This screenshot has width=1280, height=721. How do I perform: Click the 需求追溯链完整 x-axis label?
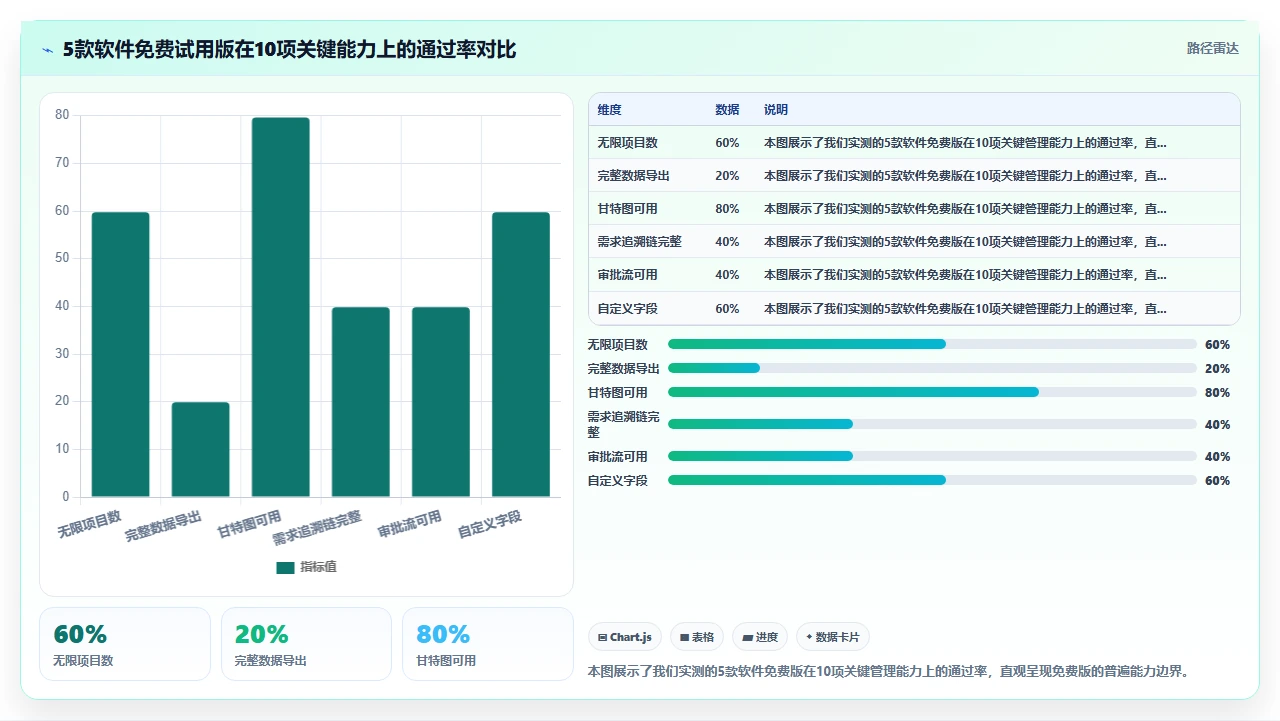pyautogui.click(x=317, y=528)
